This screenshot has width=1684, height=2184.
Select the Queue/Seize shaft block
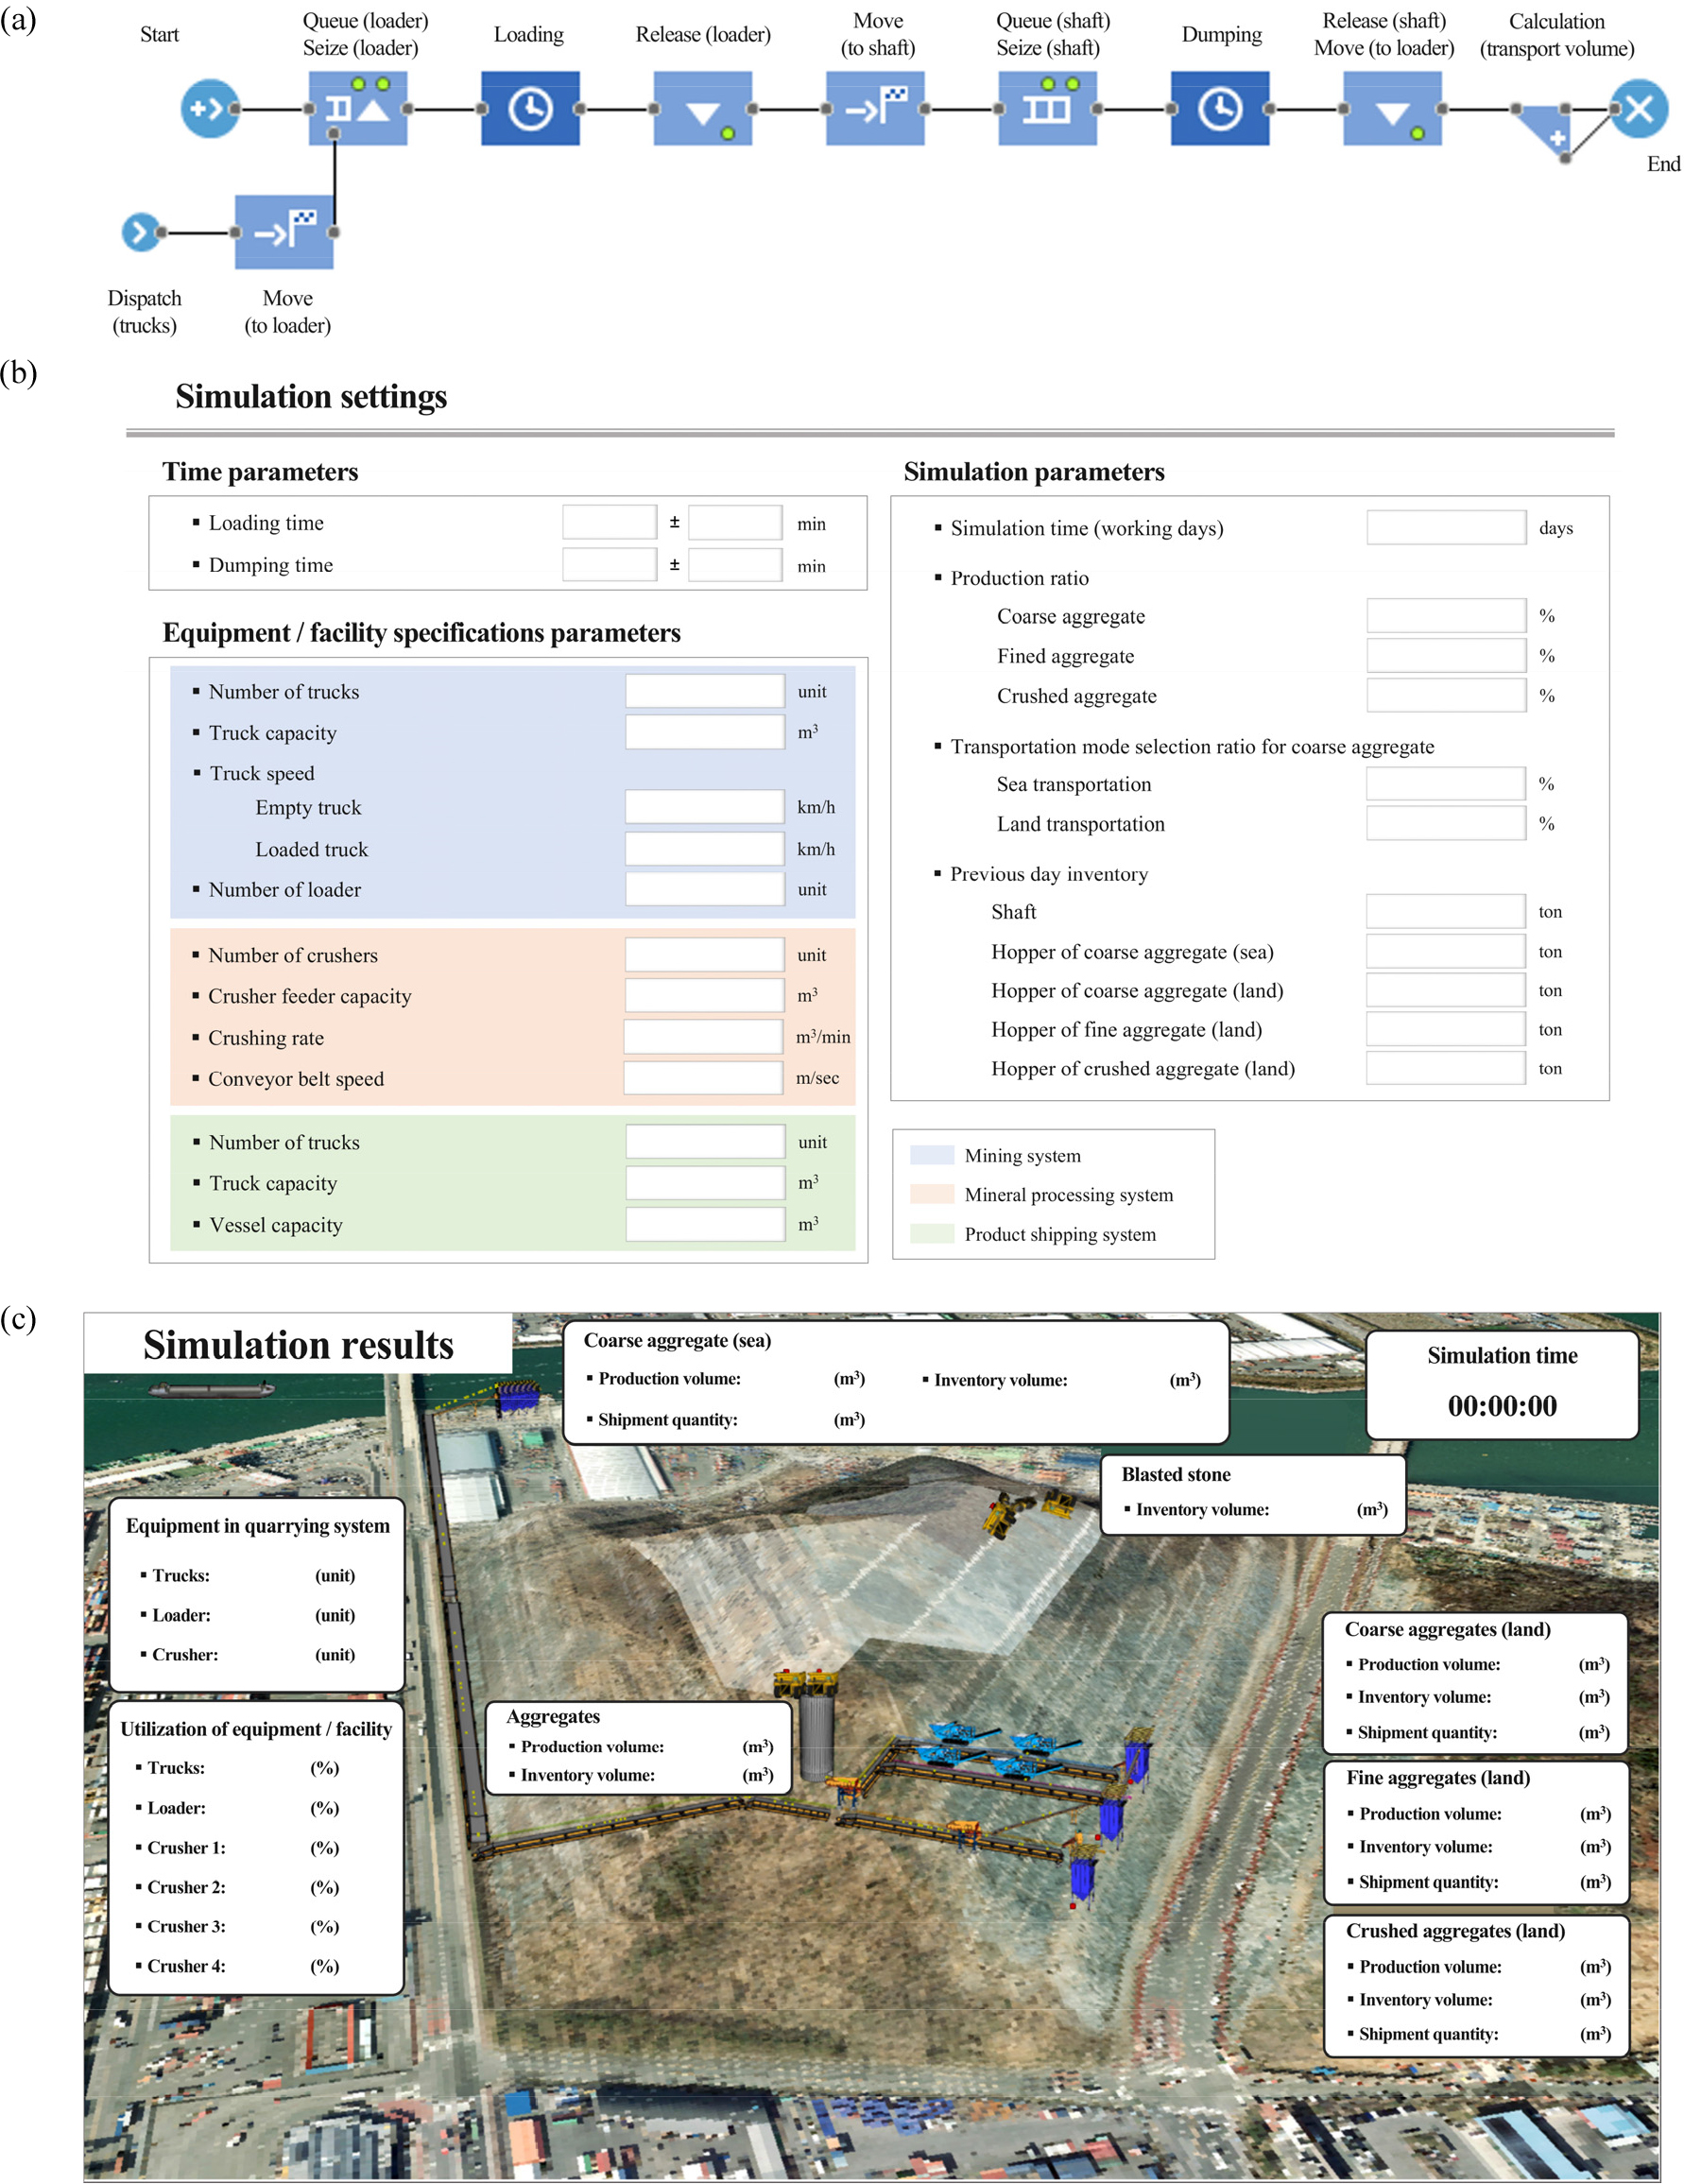[x=1047, y=108]
